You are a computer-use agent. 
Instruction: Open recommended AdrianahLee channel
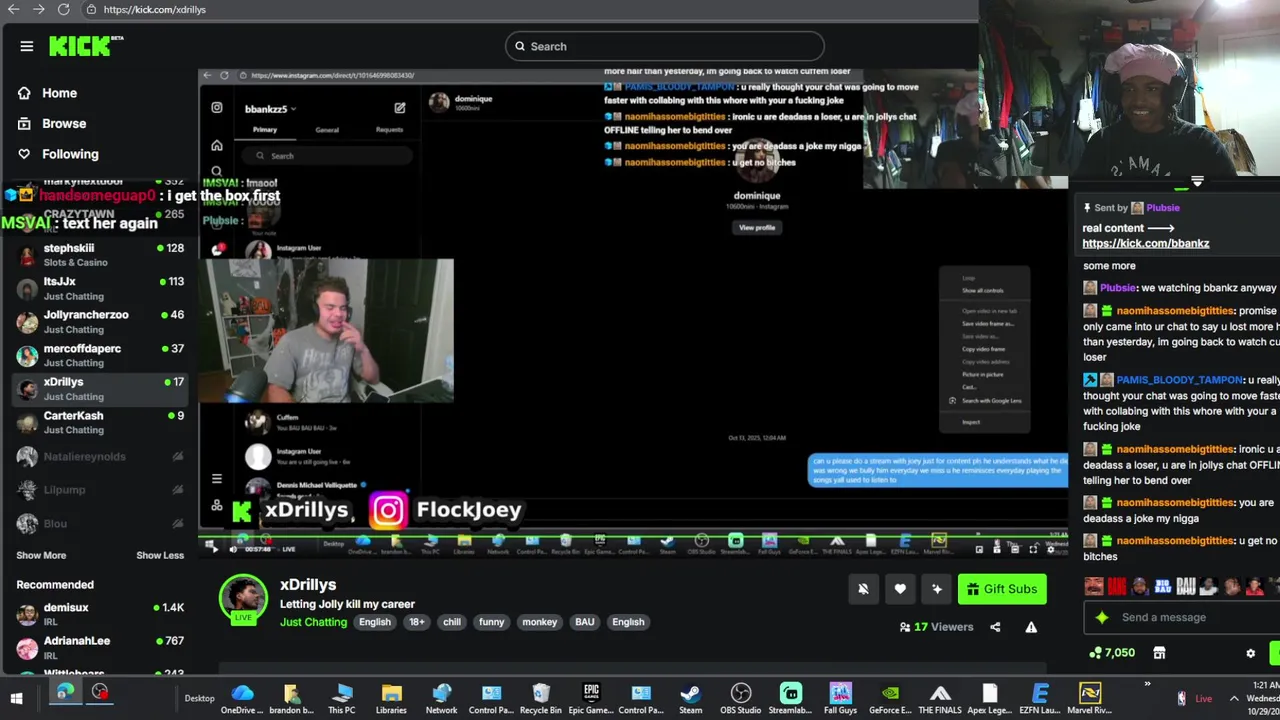coord(100,647)
